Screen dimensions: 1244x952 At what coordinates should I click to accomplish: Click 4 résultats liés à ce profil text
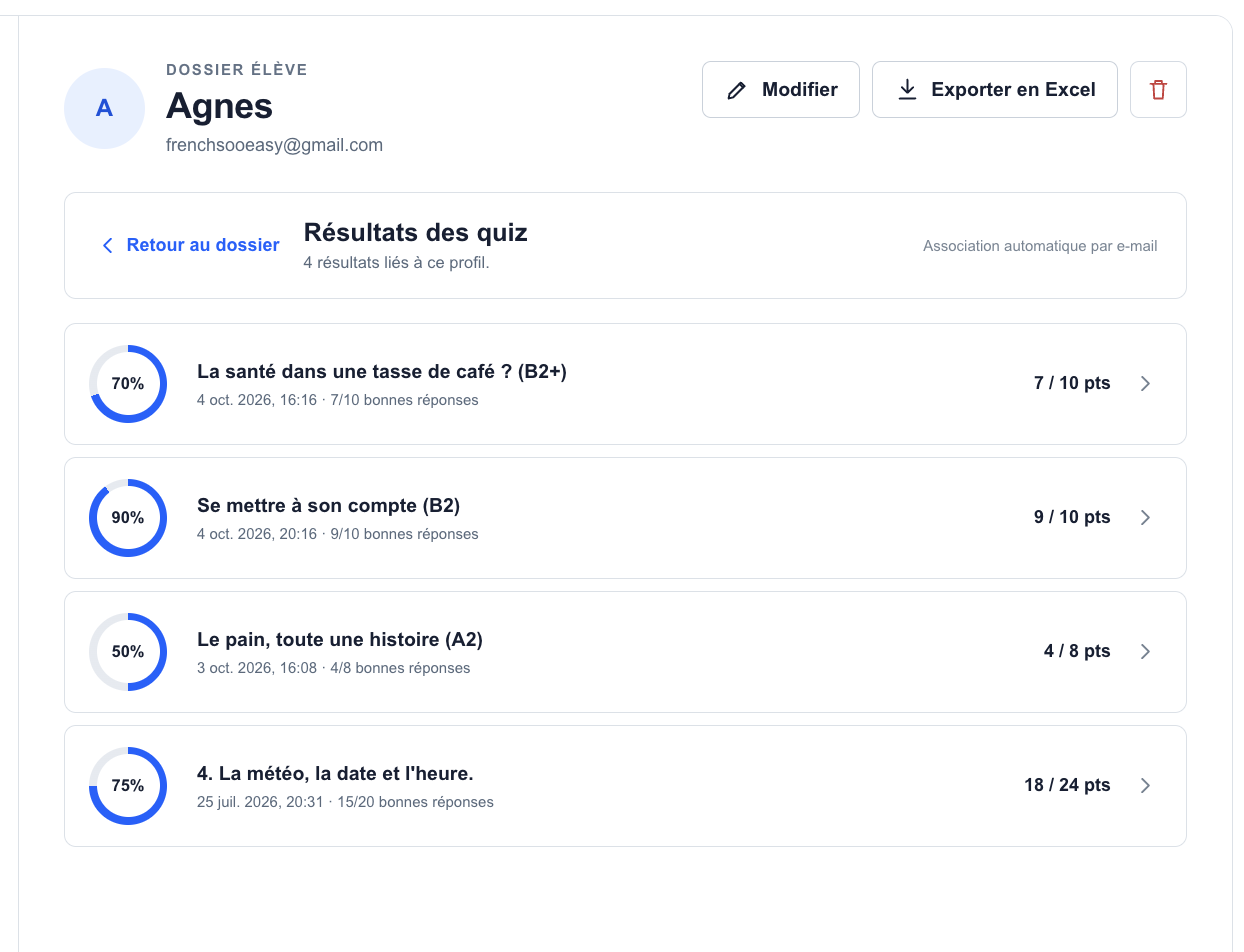(396, 264)
